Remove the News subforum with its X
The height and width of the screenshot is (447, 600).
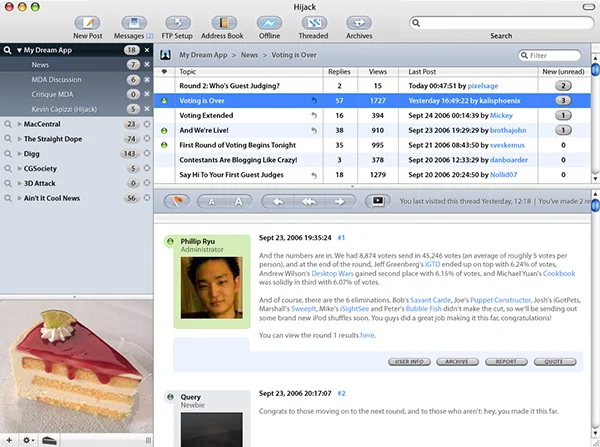pyautogui.click(x=147, y=65)
